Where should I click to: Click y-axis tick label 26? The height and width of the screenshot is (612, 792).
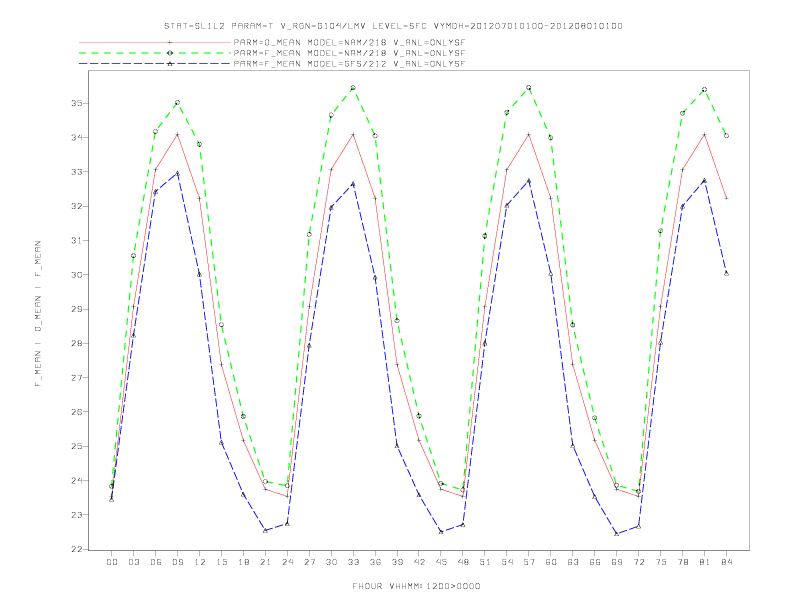(x=76, y=412)
